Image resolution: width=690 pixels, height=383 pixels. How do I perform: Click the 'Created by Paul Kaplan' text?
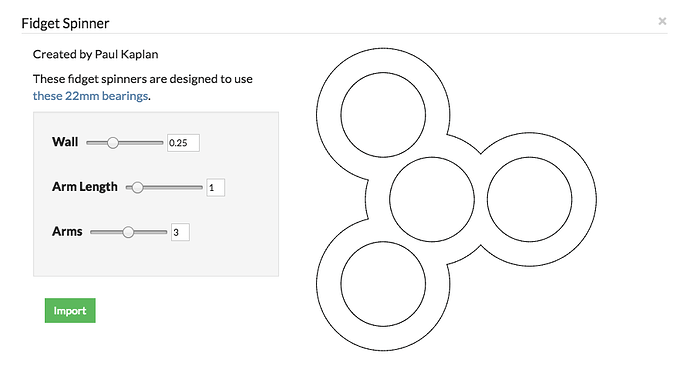pos(95,54)
